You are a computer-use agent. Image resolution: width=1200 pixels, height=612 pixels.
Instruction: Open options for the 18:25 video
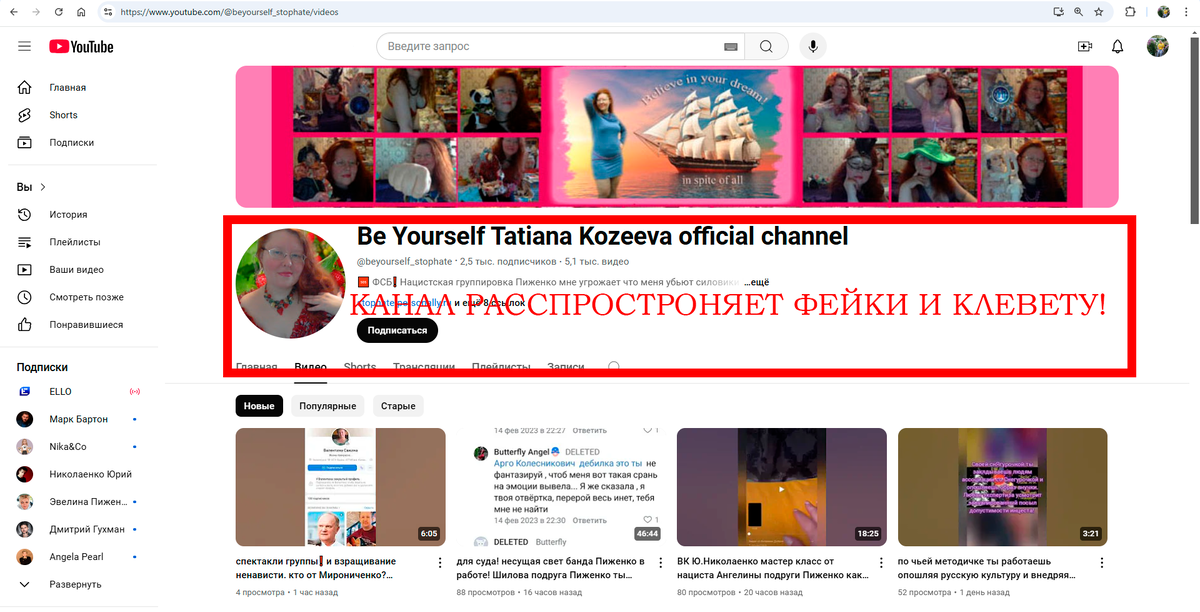click(882, 563)
